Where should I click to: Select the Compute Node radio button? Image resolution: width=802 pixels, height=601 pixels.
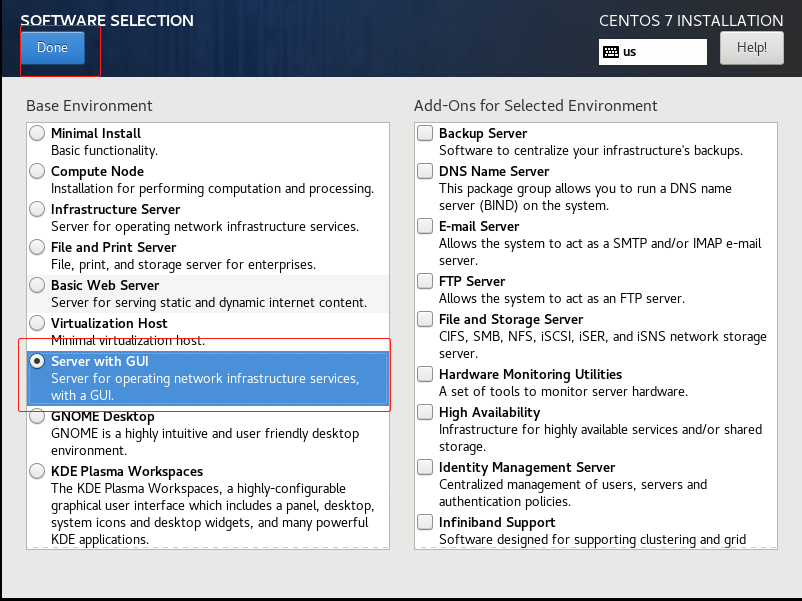pos(37,171)
